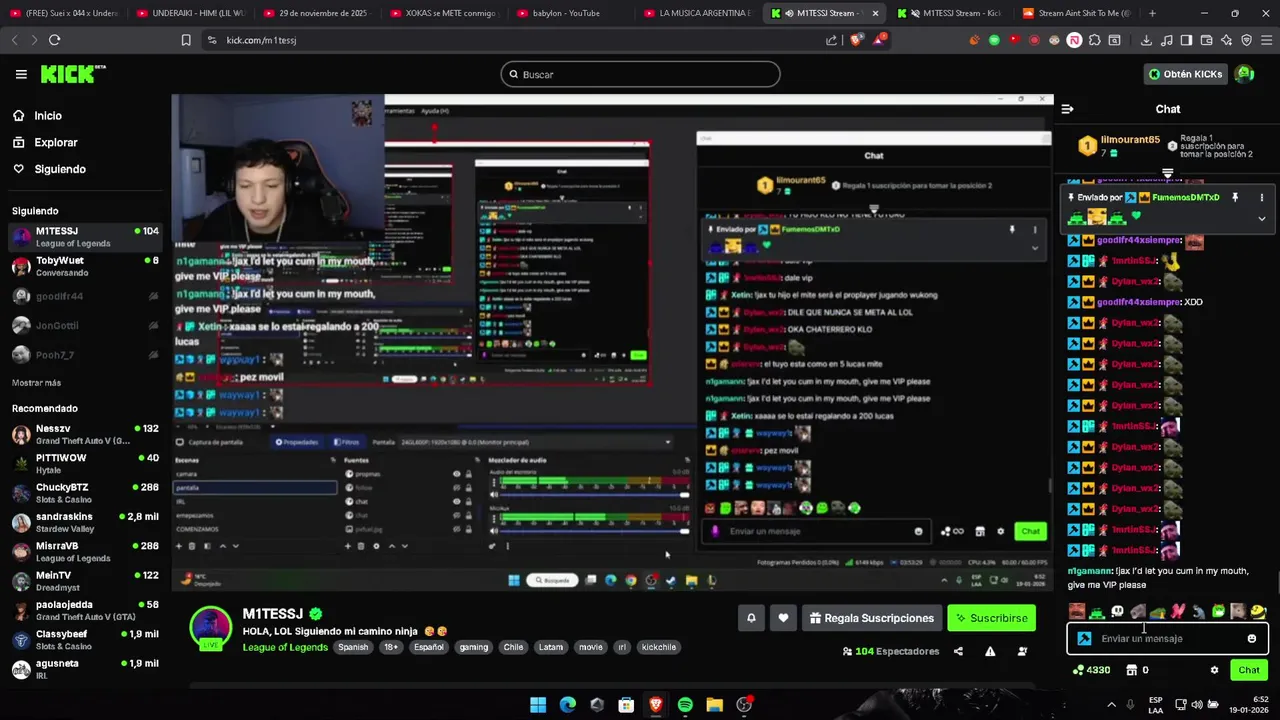
Task: Click the green Suscribirse button
Action: pos(991,618)
